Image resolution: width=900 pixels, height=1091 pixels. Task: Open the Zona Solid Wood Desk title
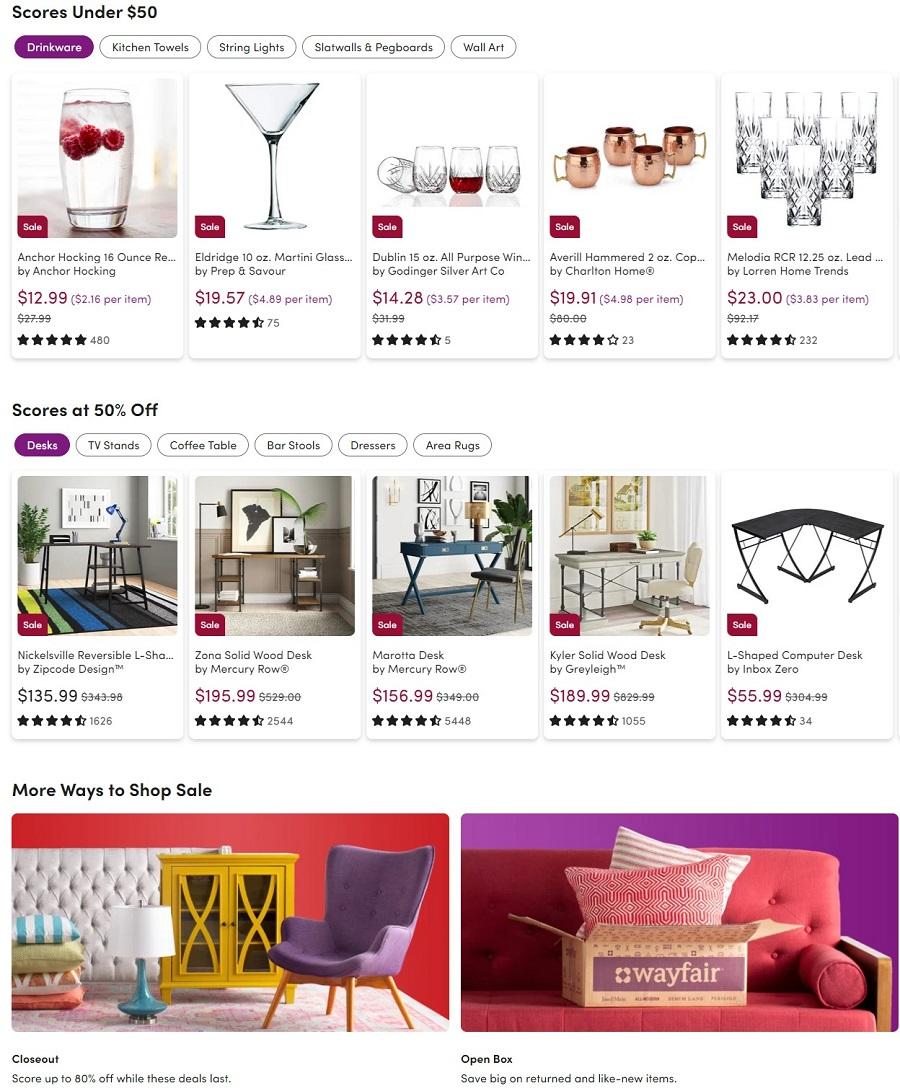(x=253, y=655)
